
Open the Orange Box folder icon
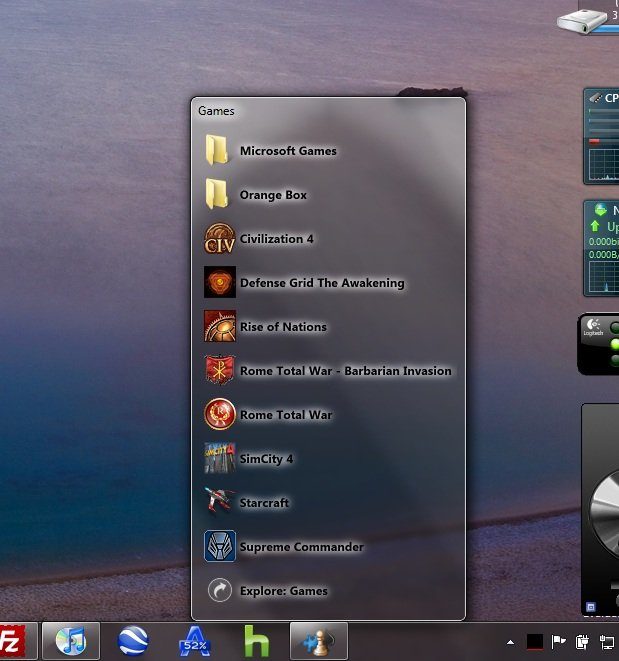click(x=218, y=194)
